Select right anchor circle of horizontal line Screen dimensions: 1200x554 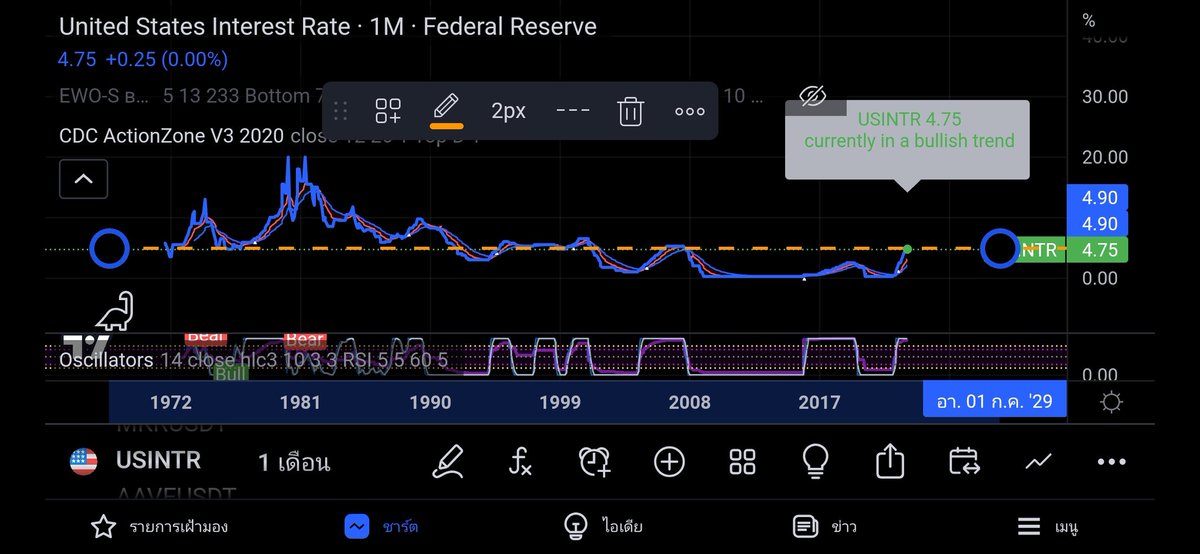(x=999, y=248)
